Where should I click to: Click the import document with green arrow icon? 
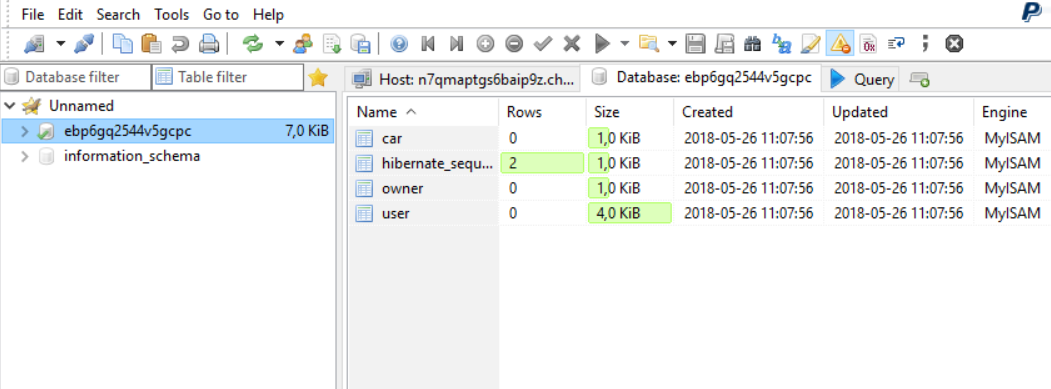coord(332,44)
